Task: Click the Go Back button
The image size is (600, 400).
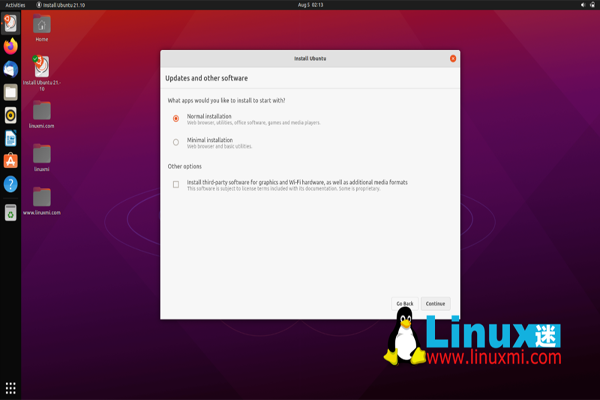Action: [x=405, y=304]
